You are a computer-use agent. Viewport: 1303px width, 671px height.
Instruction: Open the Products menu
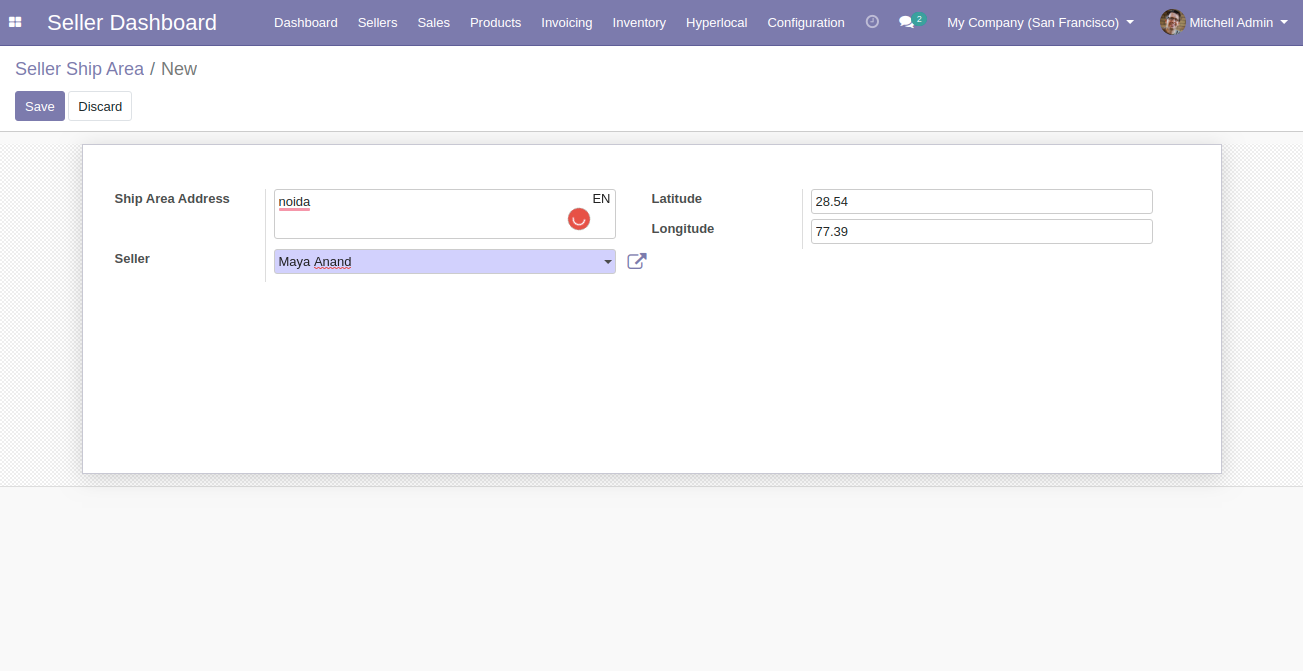495,22
